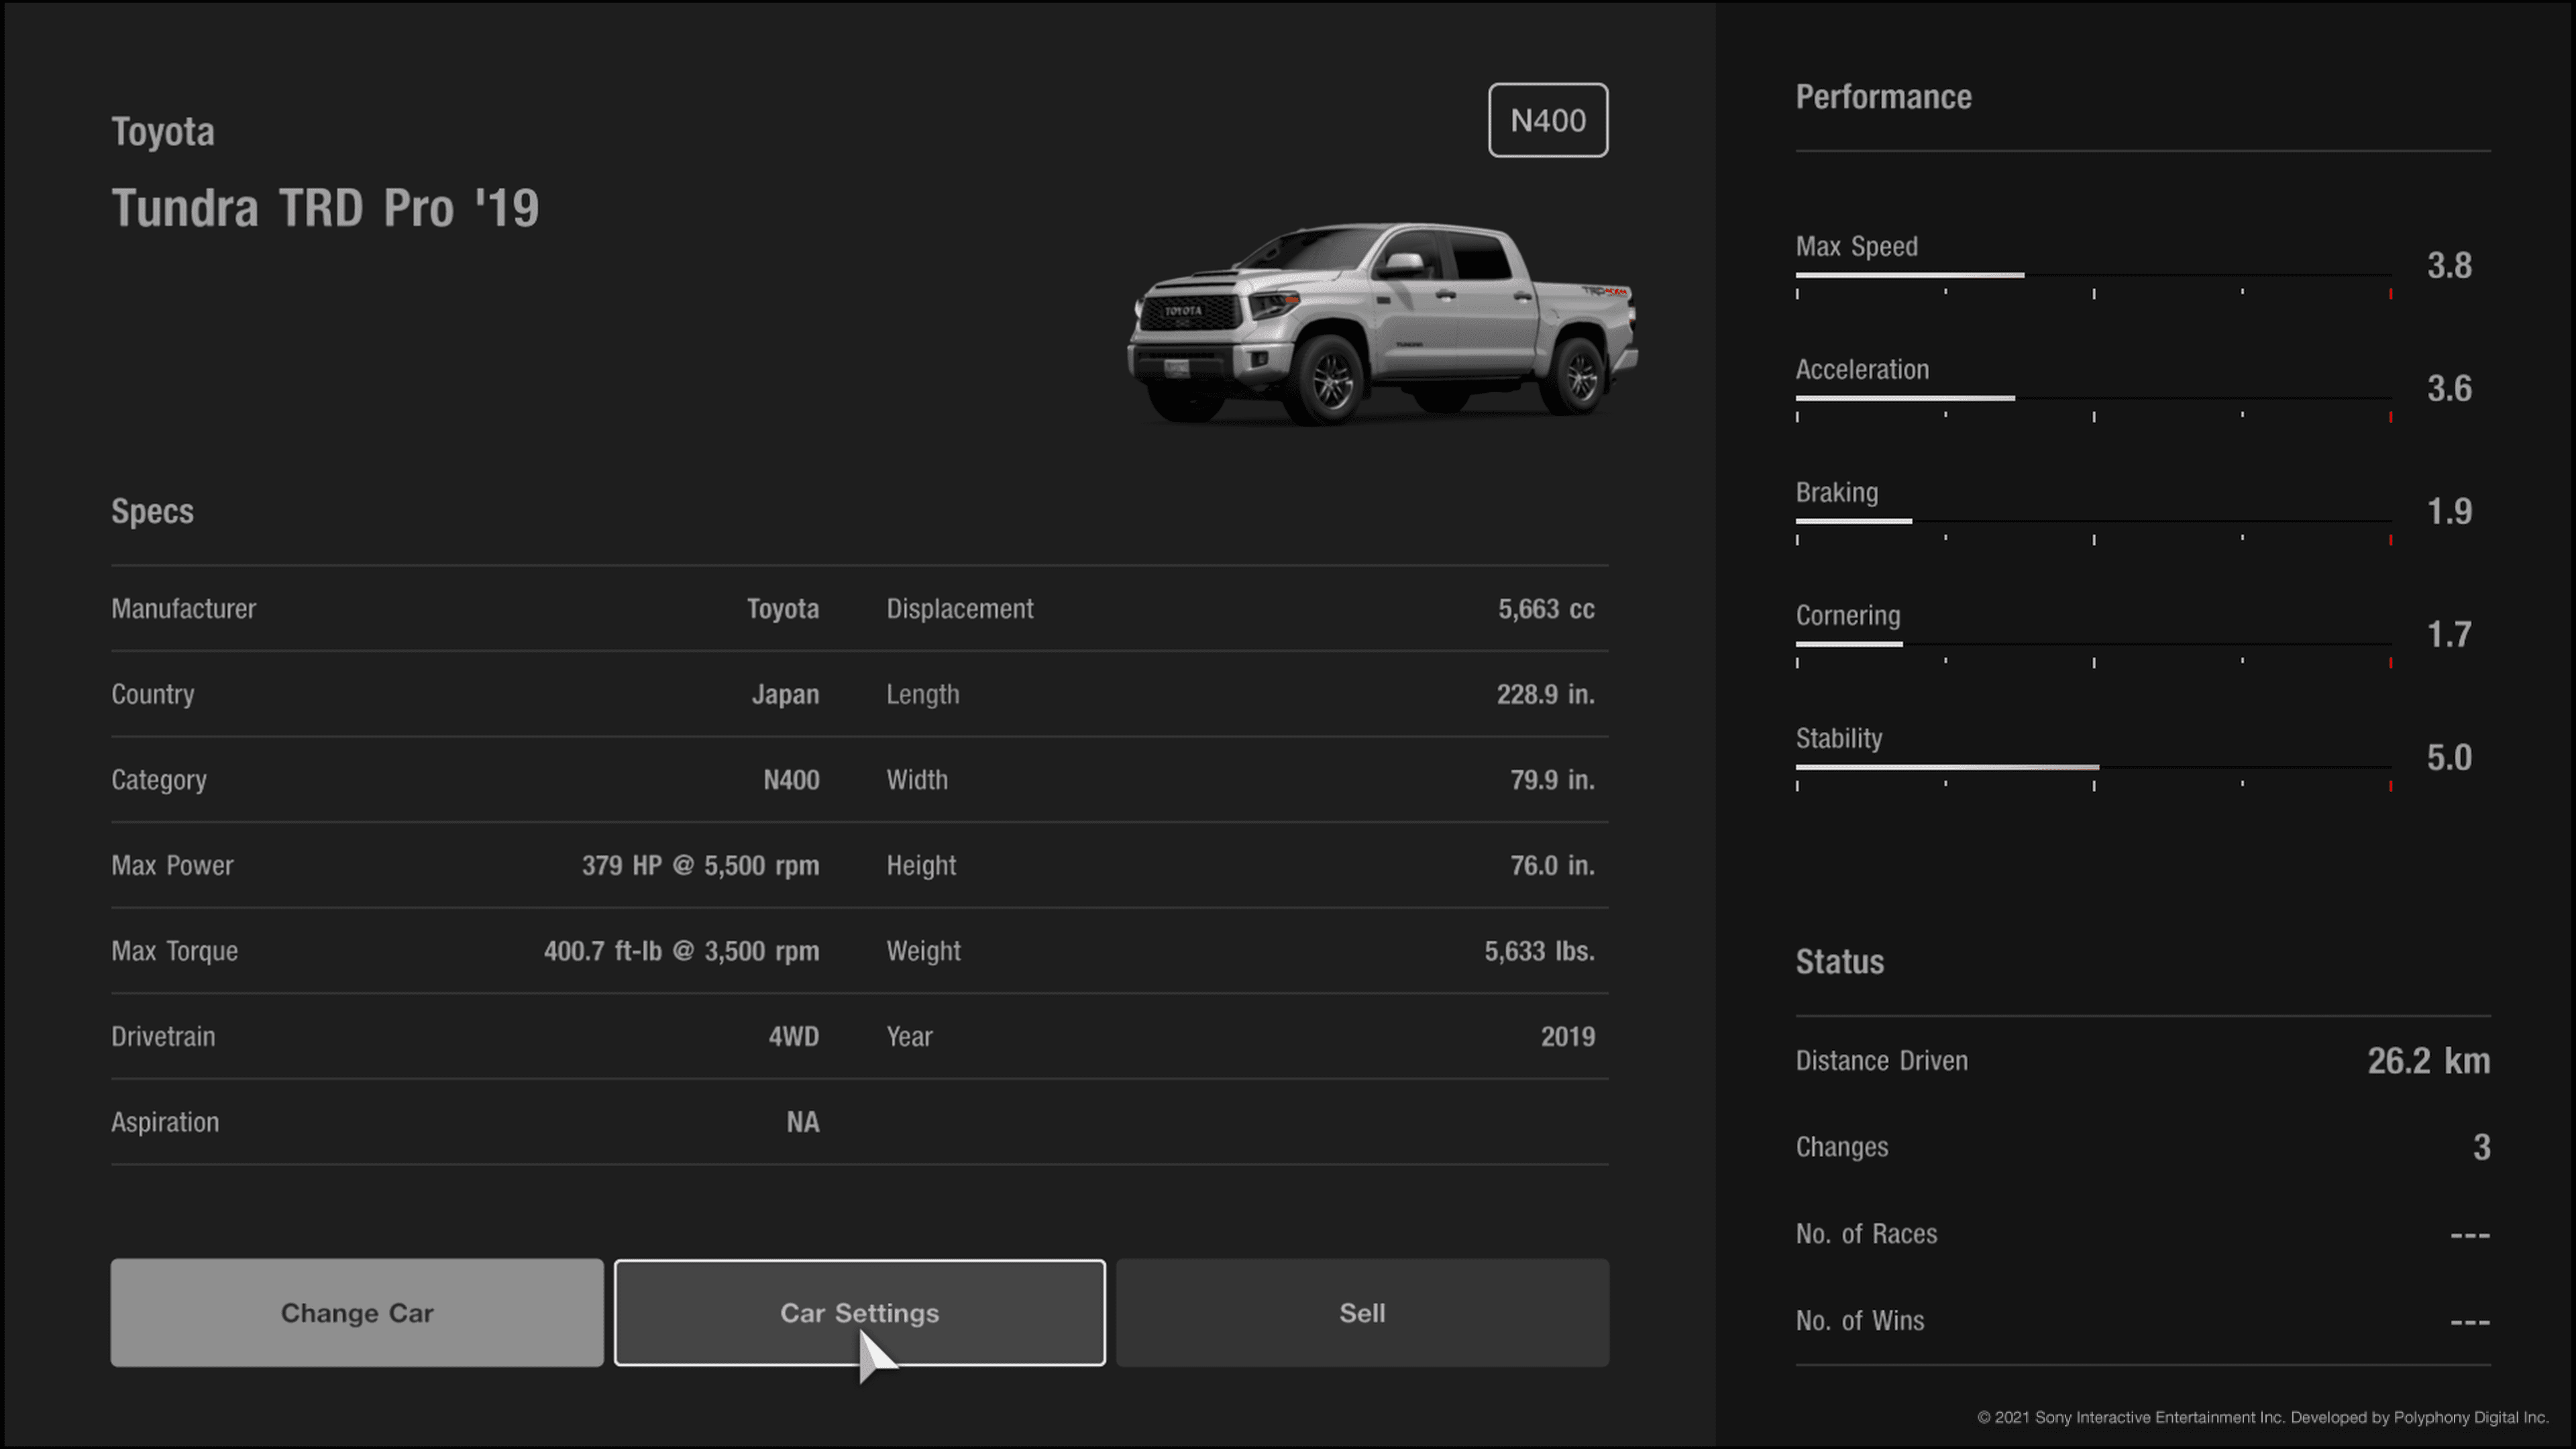Click the 'Performance' heading

[1883, 97]
